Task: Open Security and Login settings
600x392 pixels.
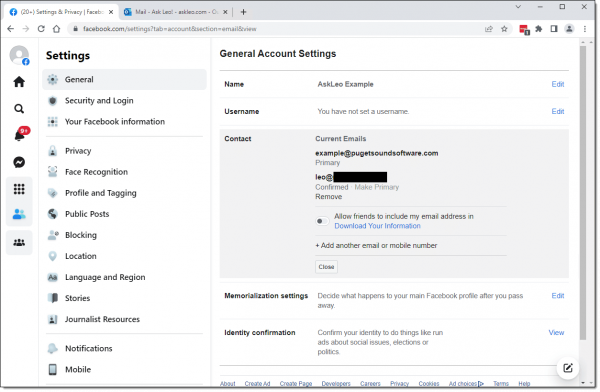Action: pos(124,100)
